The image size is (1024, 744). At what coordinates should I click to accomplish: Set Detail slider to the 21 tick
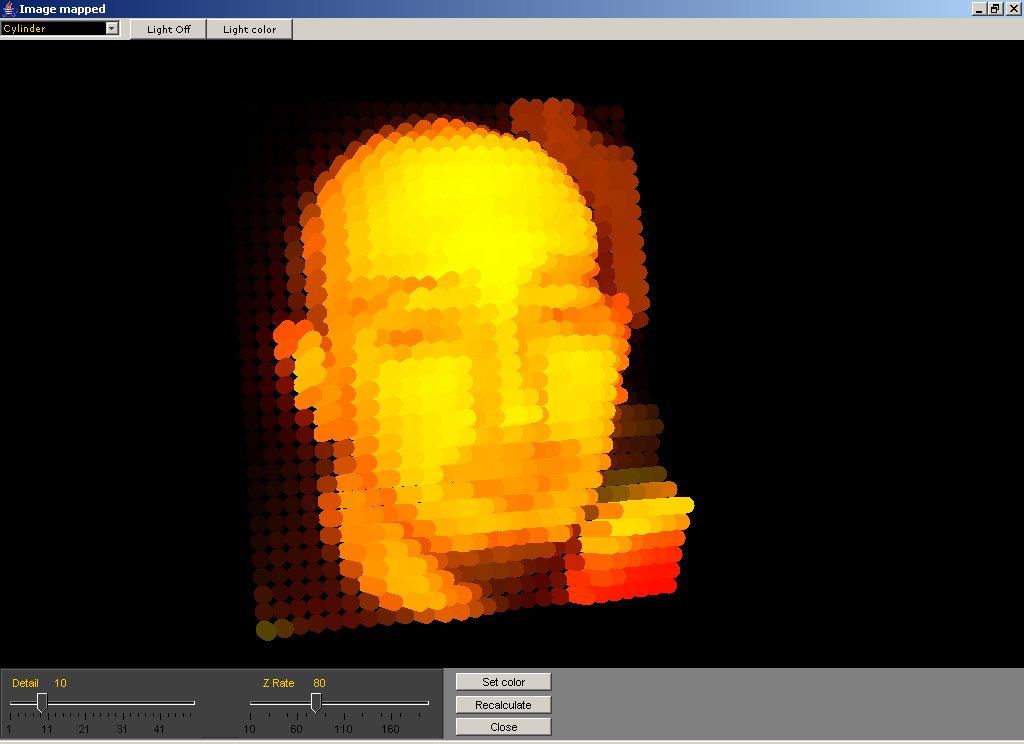pyautogui.click(x=84, y=704)
